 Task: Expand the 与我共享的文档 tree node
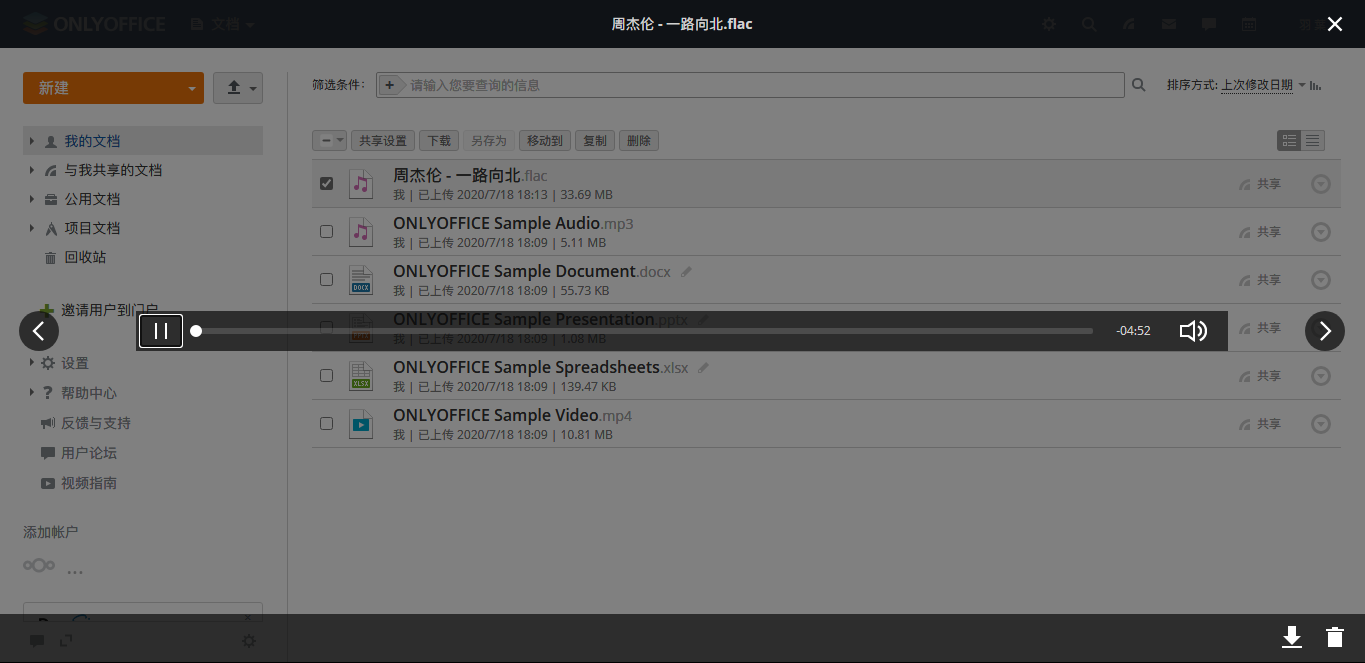[32, 170]
